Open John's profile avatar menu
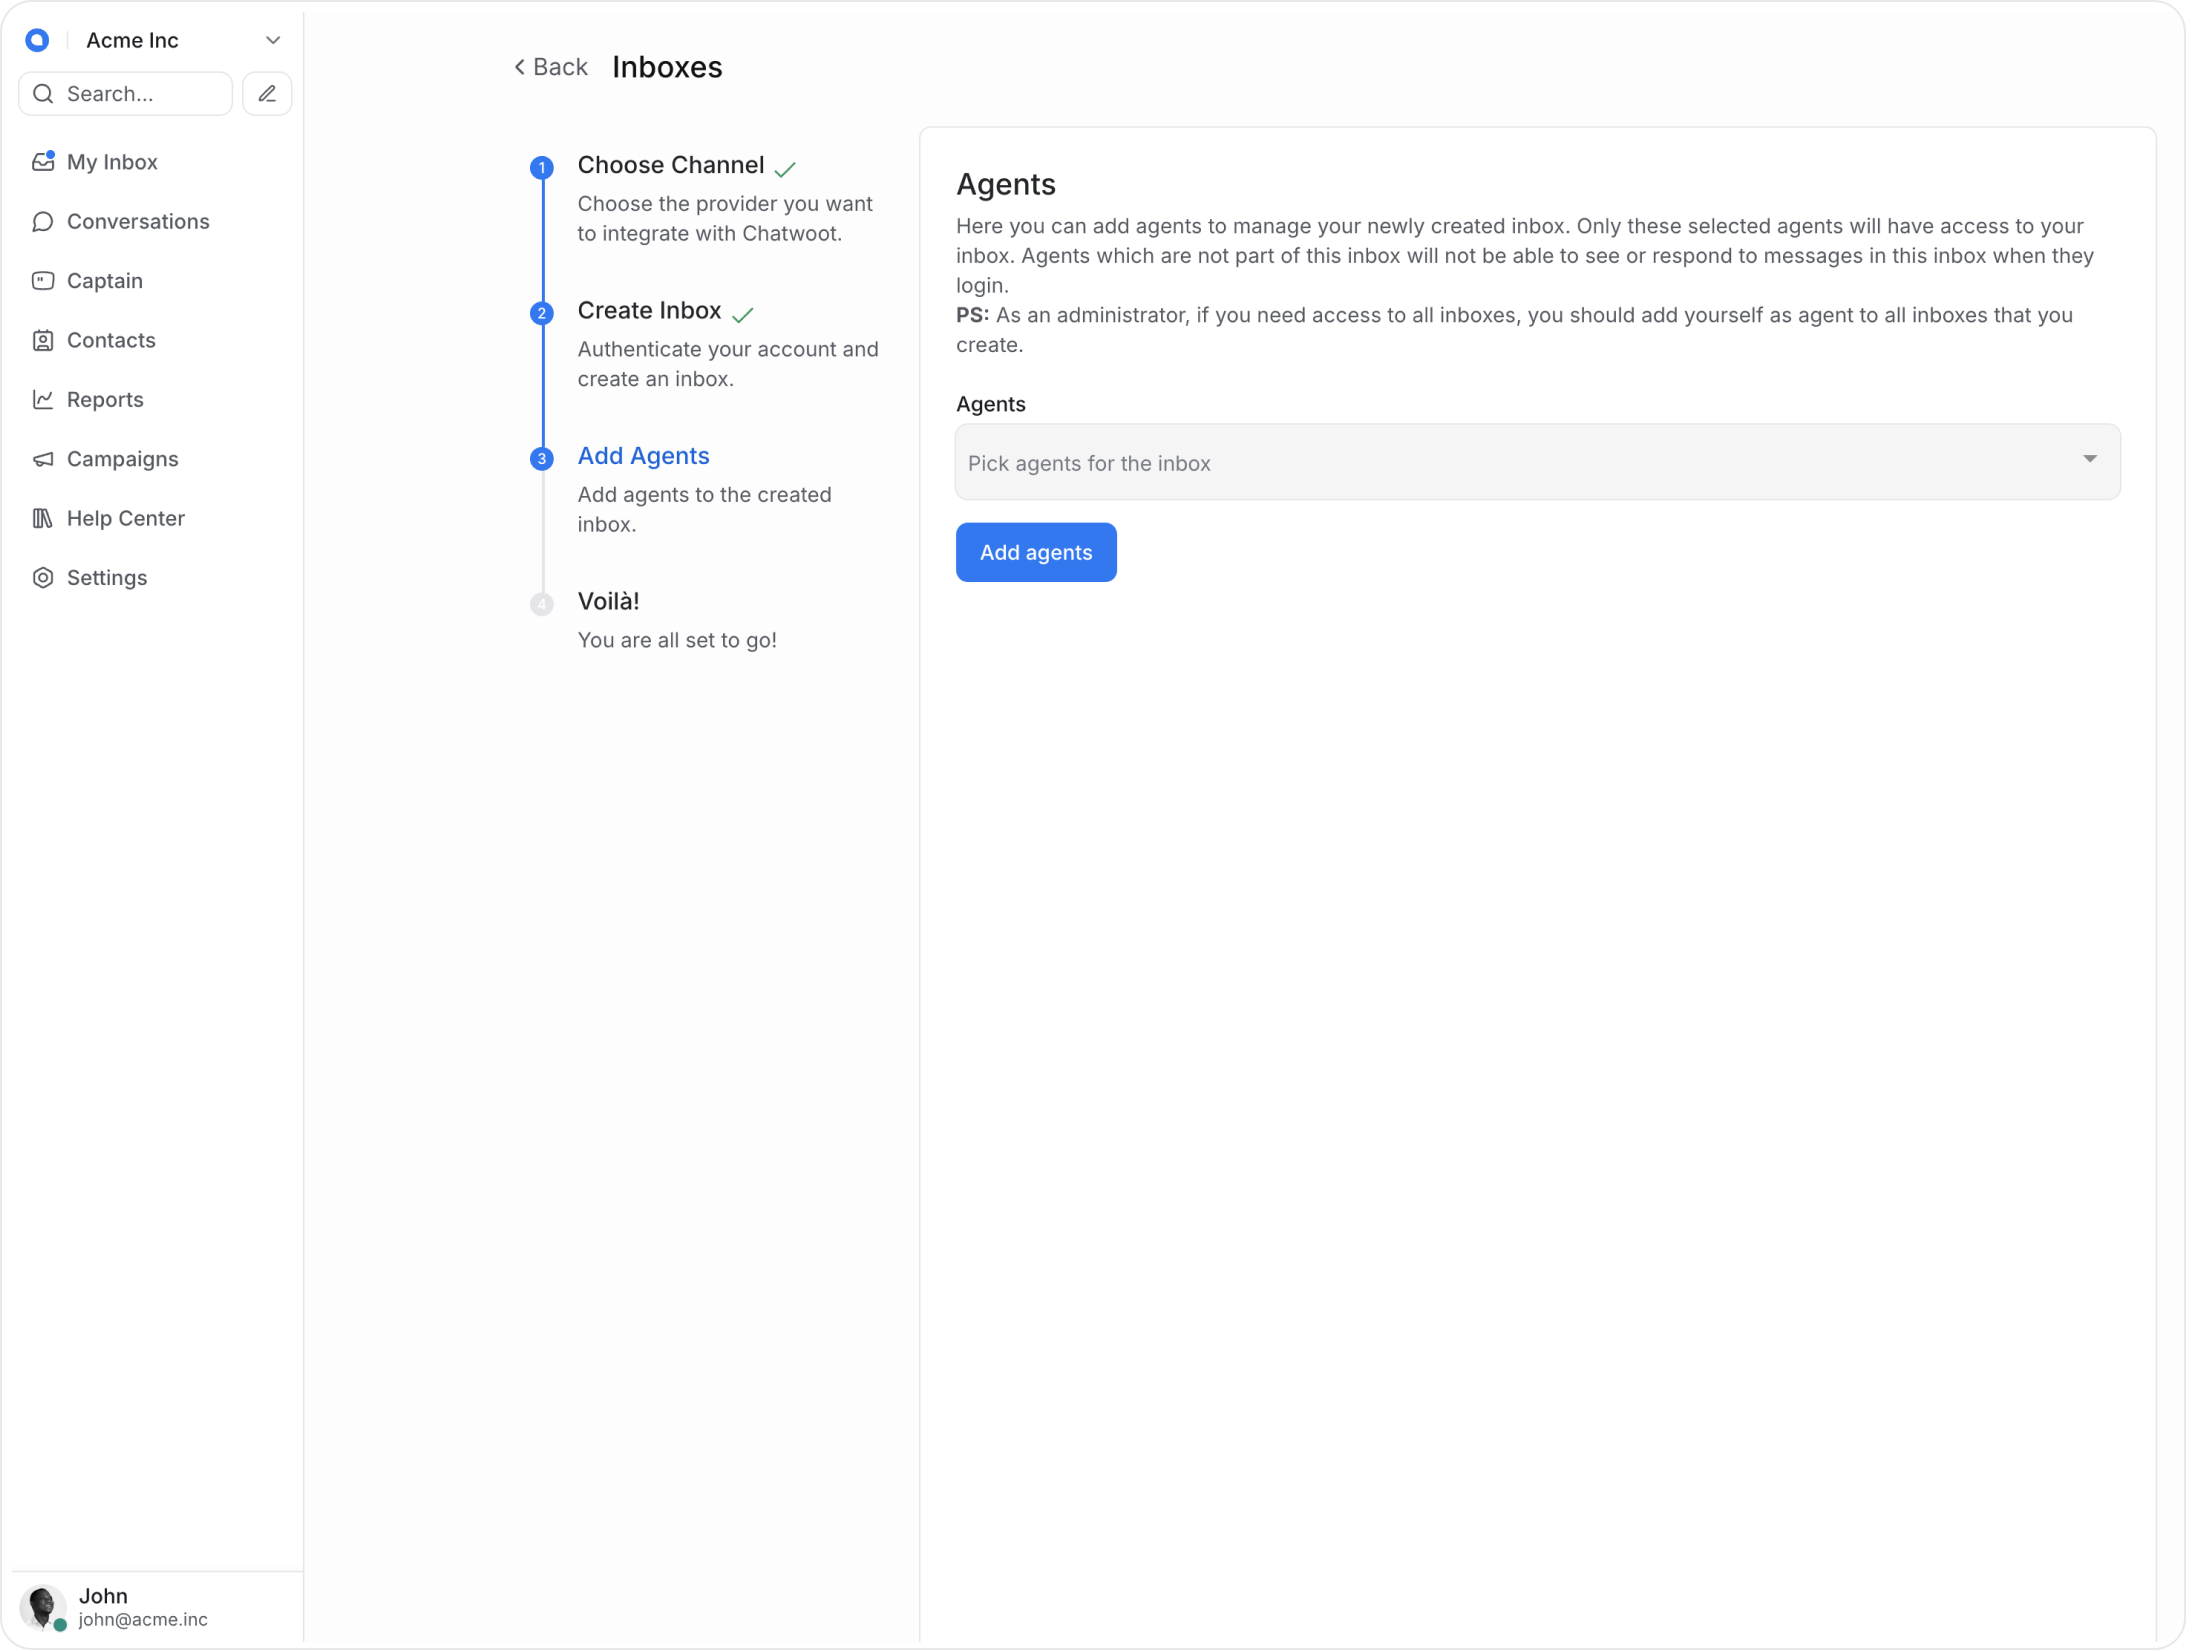Screen dimensions: 2186x1650 42,1606
